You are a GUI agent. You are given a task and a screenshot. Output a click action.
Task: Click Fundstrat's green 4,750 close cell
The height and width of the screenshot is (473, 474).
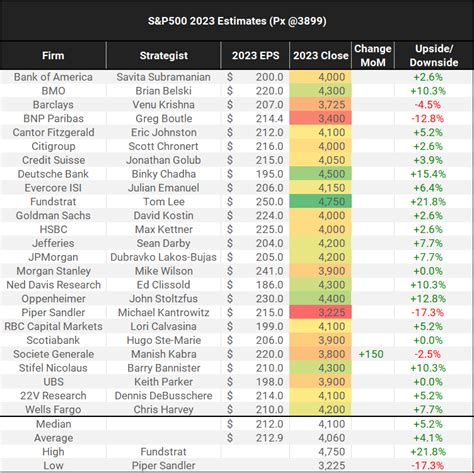point(320,202)
